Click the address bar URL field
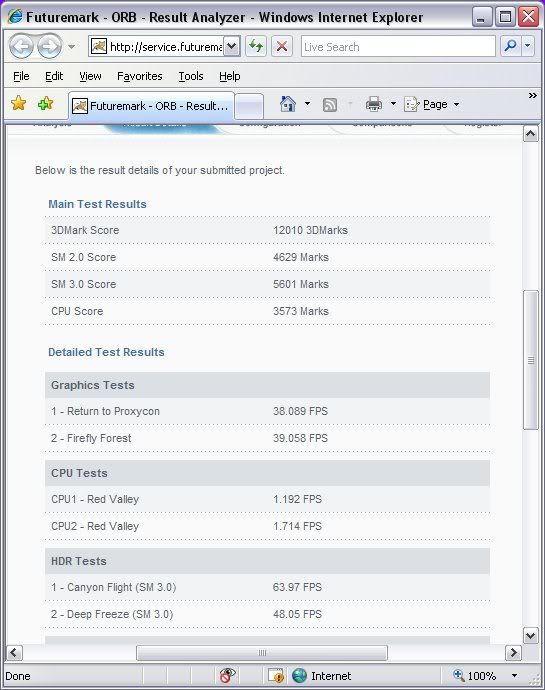Image resolution: width=545 pixels, height=690 pixels. pos(157,47)
